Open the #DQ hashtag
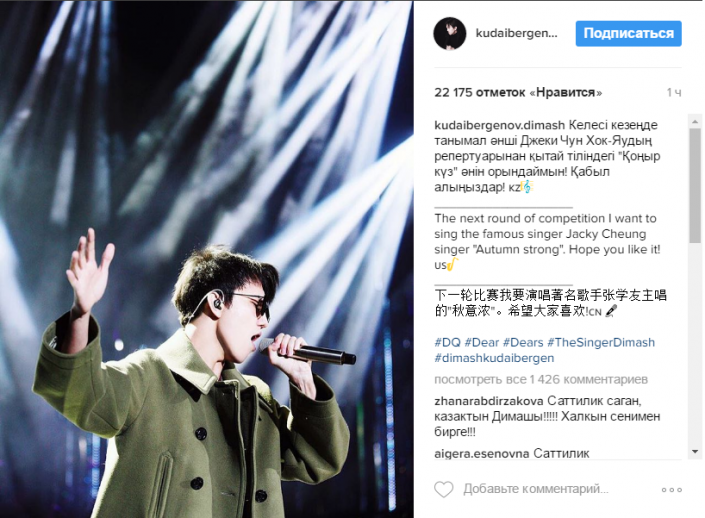705x518 pixels. coord(447,342)
